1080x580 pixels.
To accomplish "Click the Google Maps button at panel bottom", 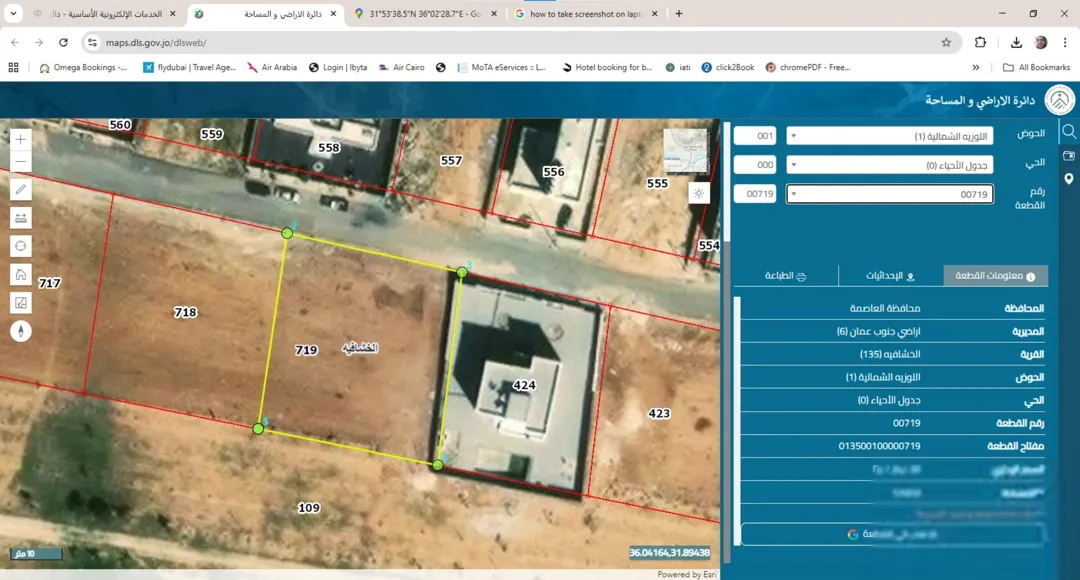I will (x=892, y=534).
